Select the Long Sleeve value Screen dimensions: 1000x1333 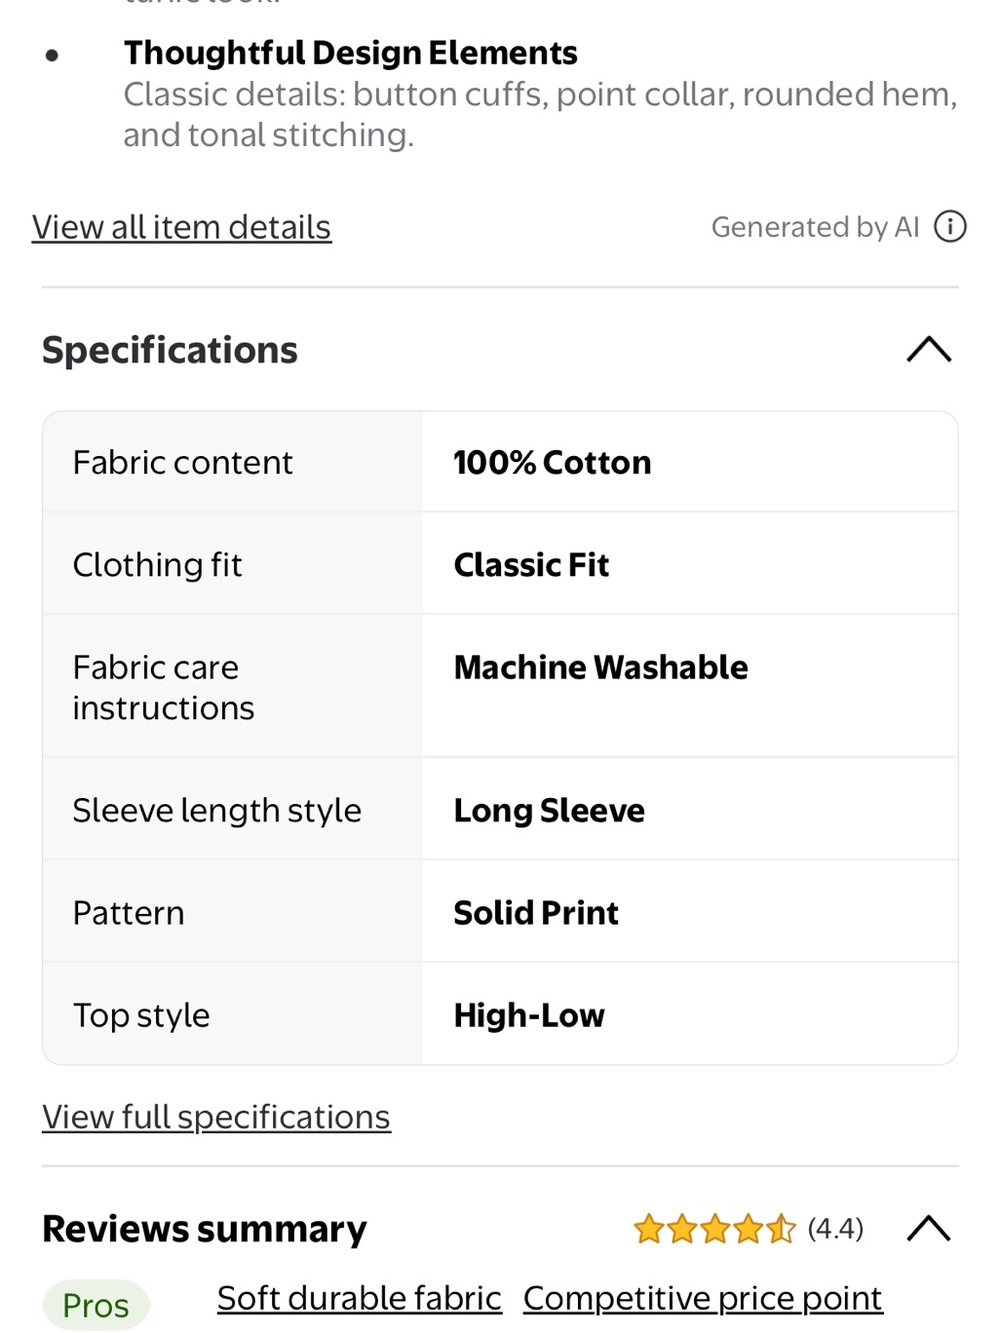549,811
